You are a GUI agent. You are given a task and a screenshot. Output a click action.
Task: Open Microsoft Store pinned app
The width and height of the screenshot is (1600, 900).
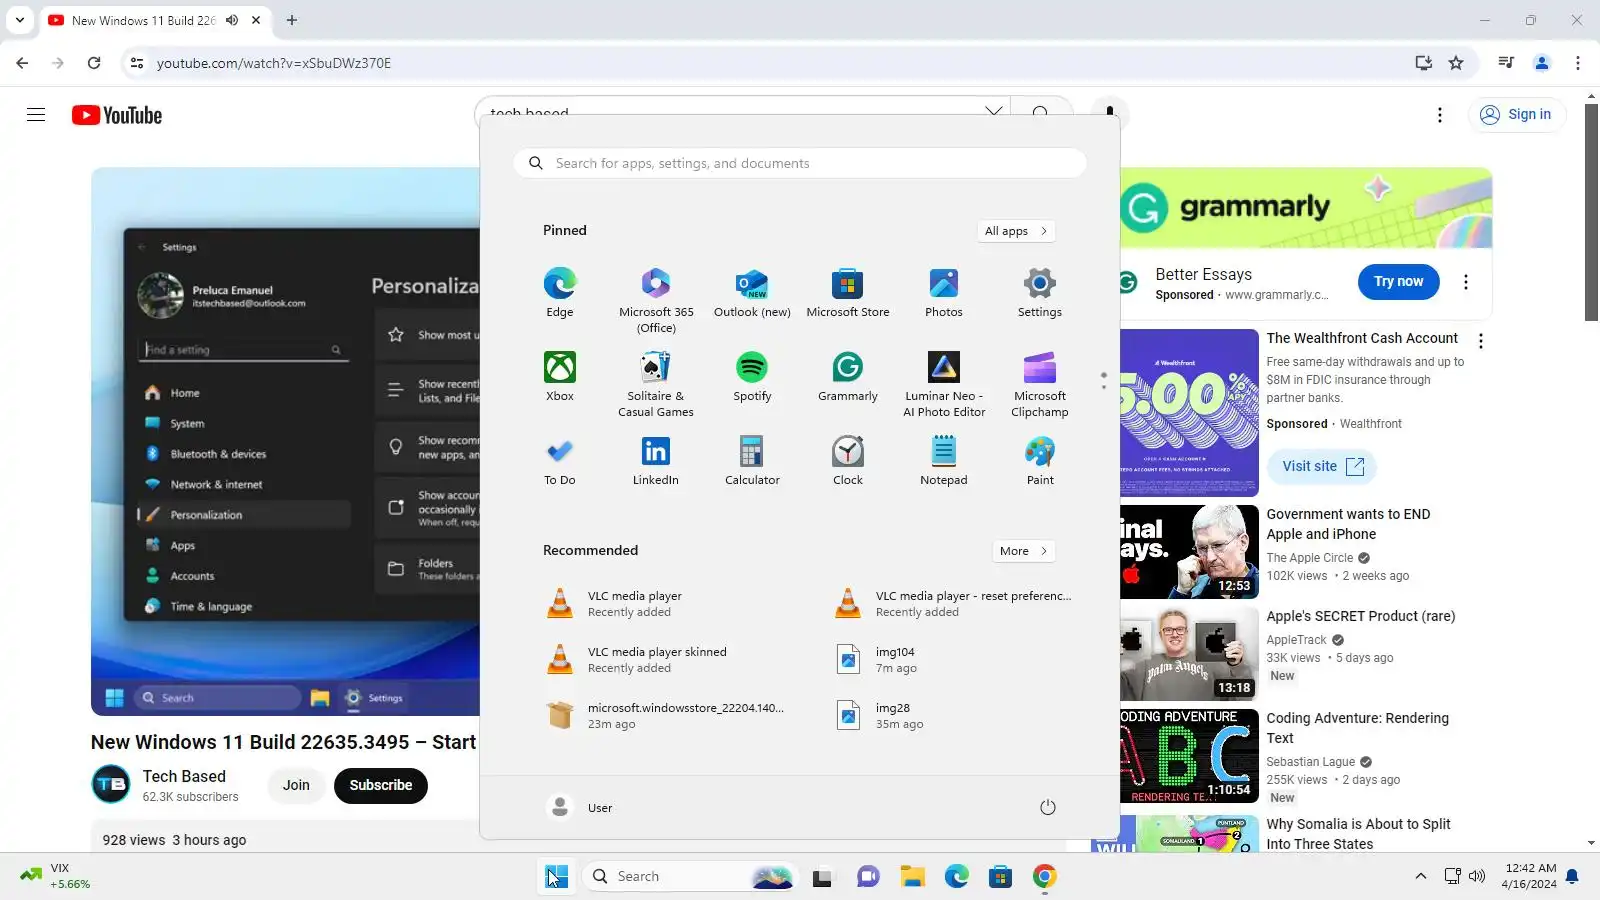(x=847, y=292)
